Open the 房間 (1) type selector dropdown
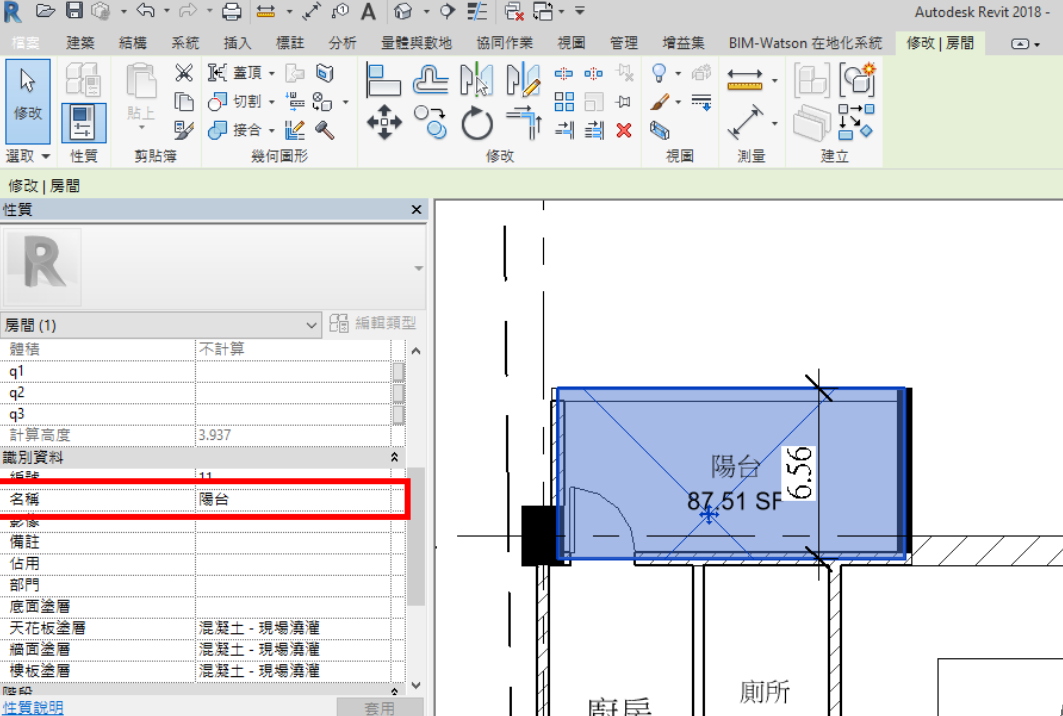This screenshot has width=1063, height=716. point(312,325)
